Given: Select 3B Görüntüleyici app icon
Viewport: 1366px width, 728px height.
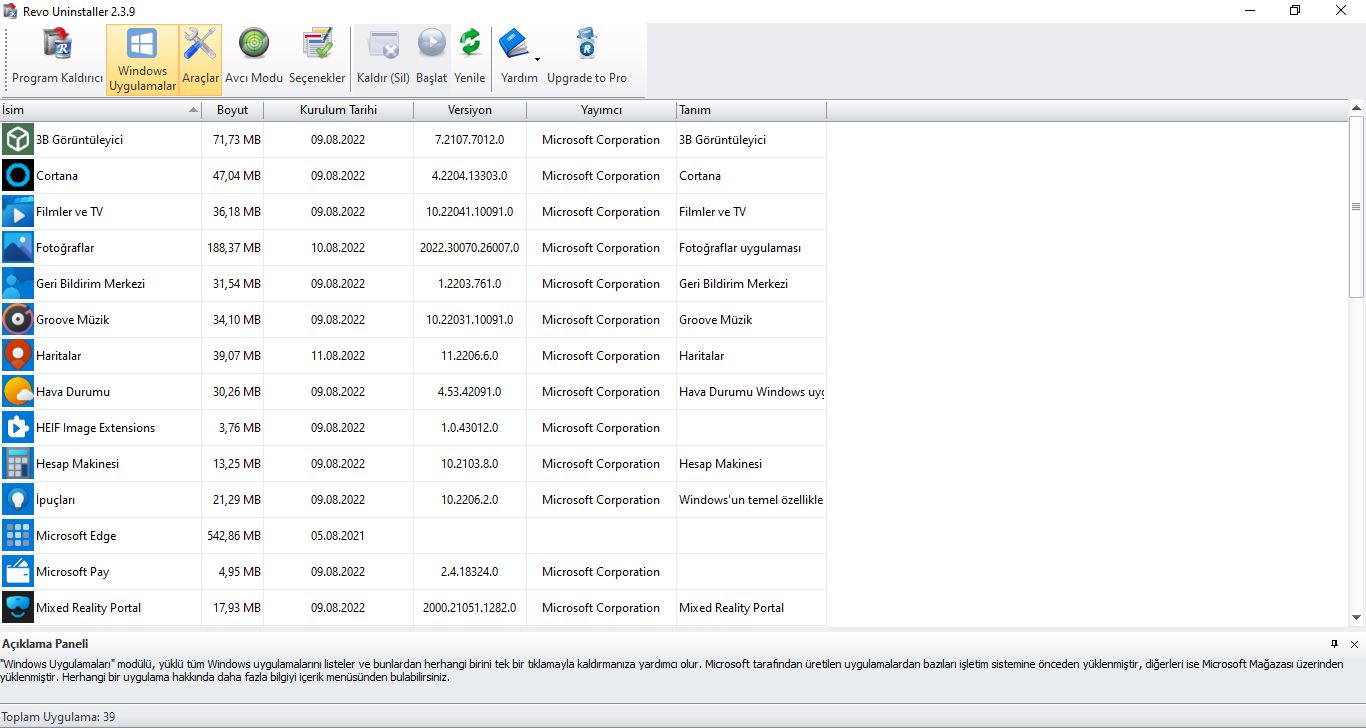Looking at the screenshot, I should (x=18, y=140).
